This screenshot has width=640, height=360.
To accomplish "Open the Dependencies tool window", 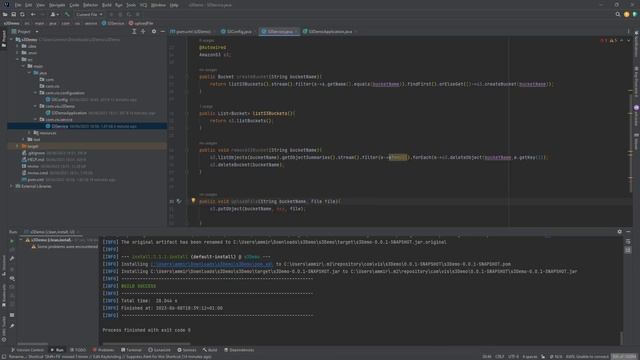I will [239, 350].
